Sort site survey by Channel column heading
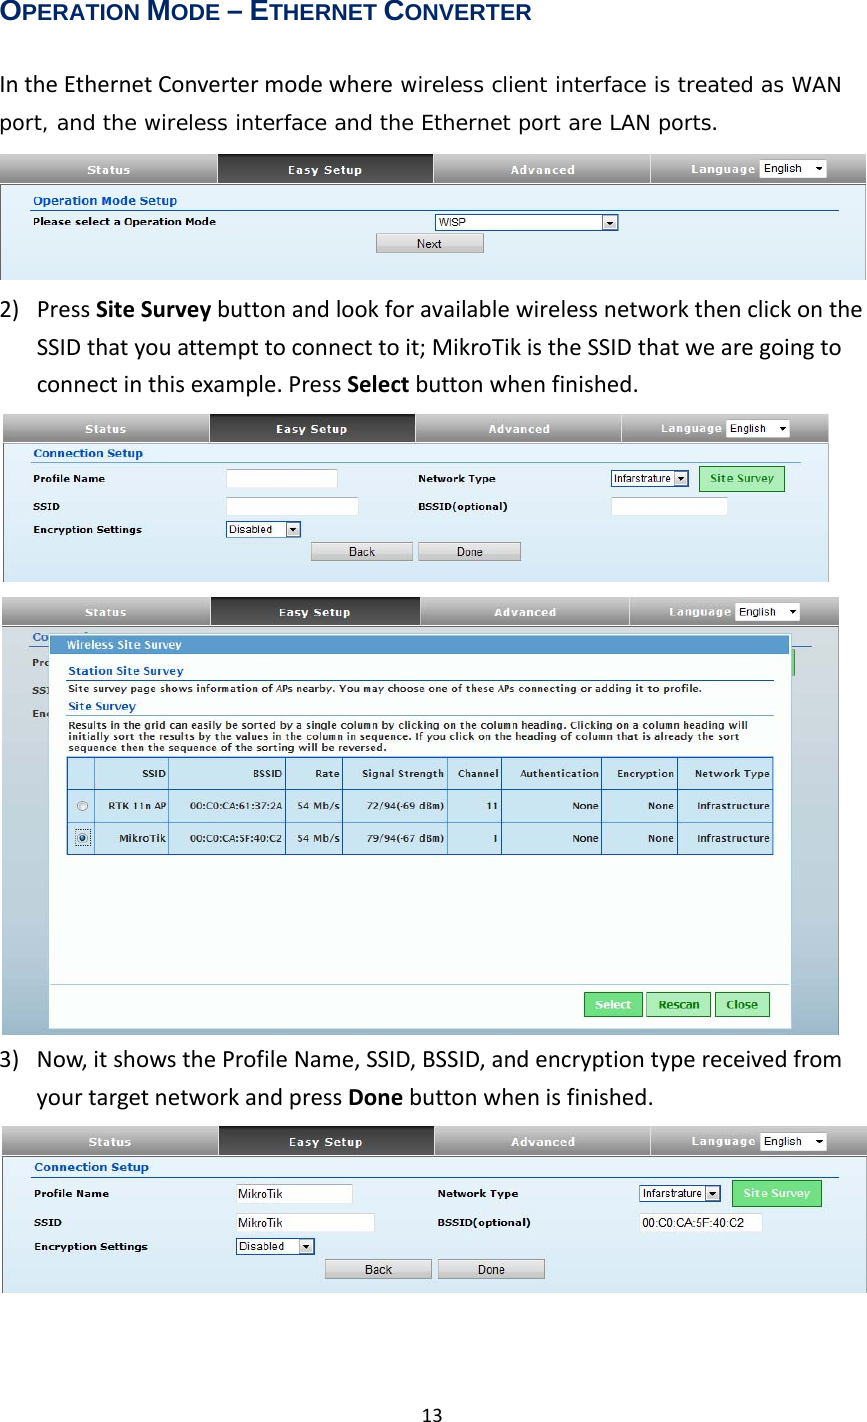The image size is (867, 1422). 474,773
